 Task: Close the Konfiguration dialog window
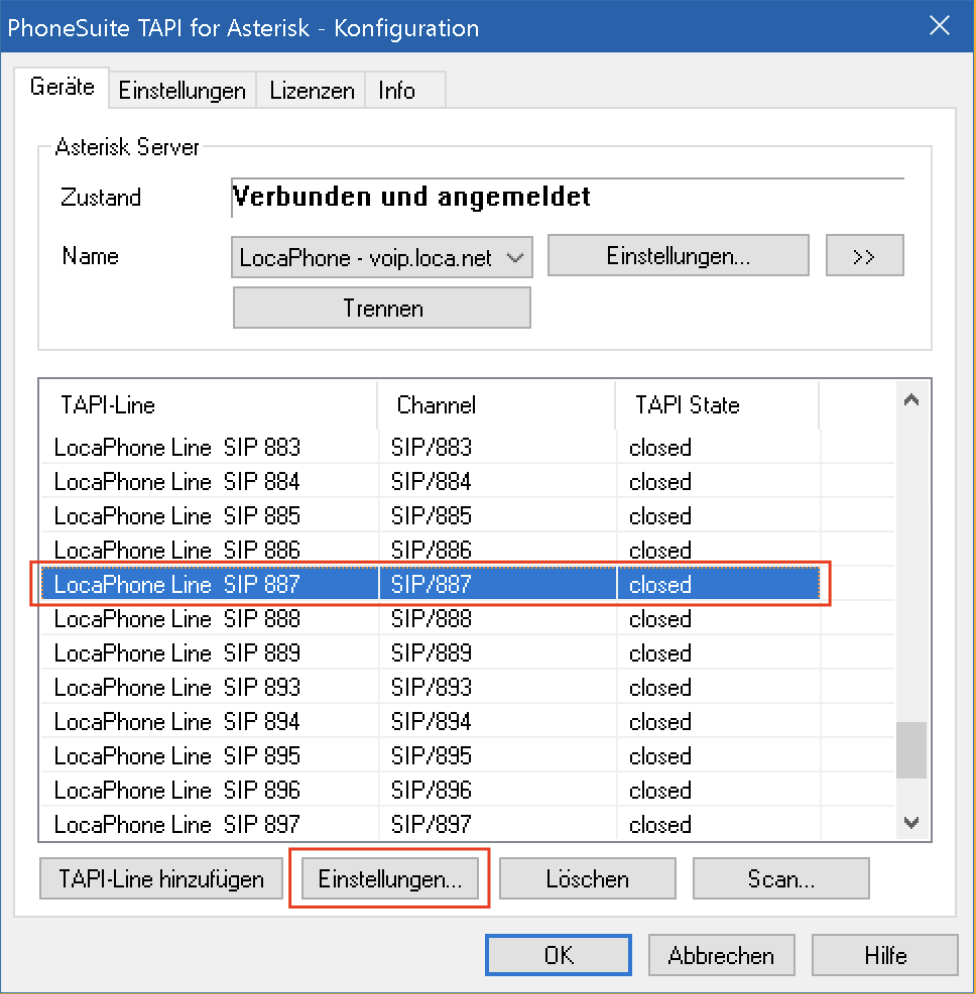tap(939, 27)
